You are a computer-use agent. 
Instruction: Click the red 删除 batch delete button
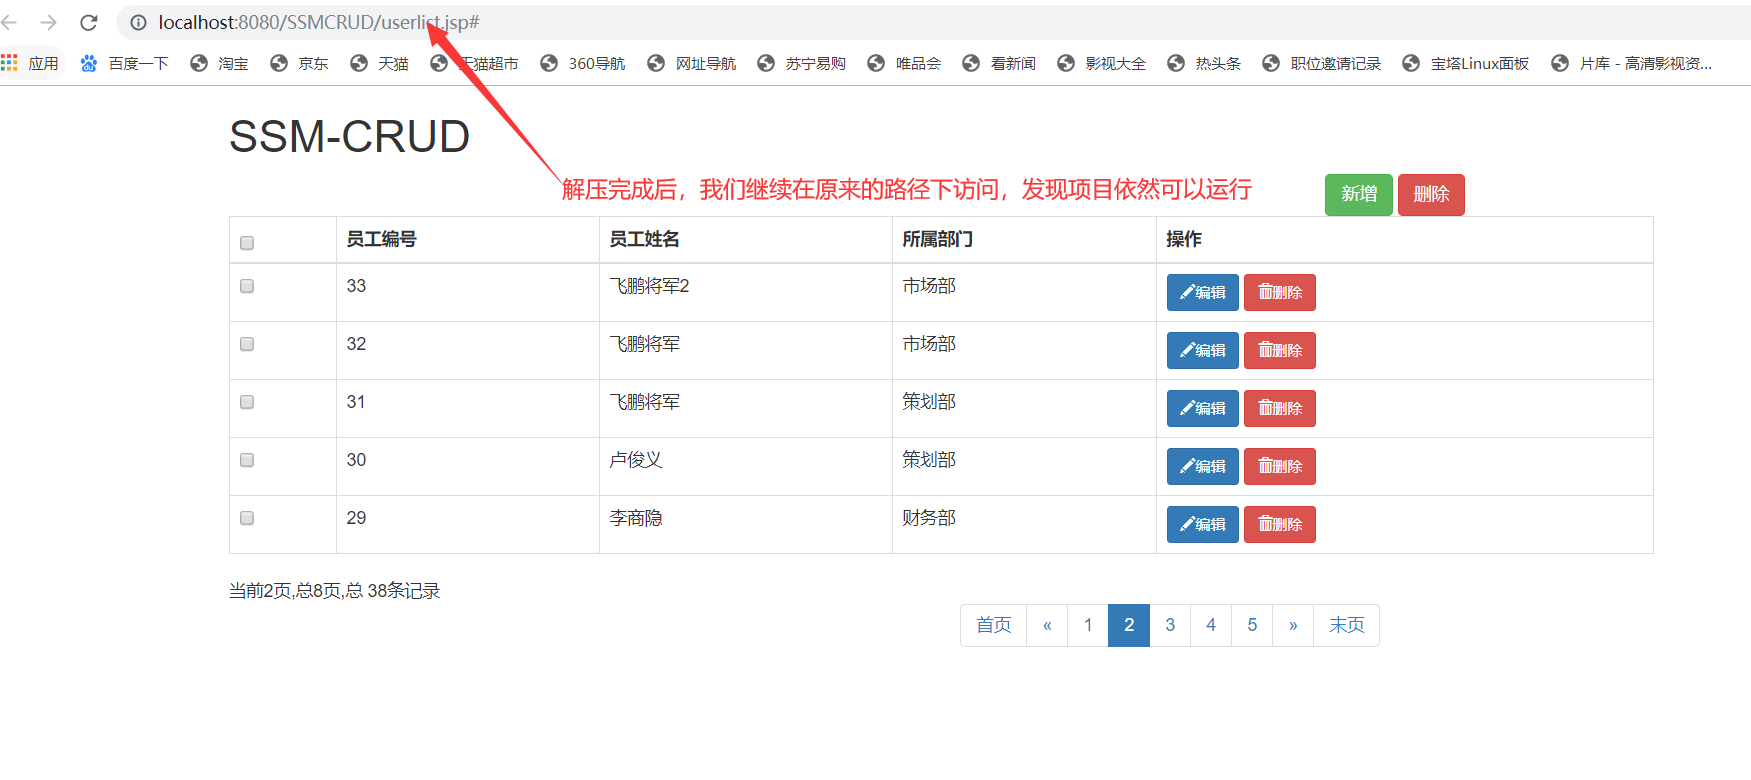[1431, 194]
